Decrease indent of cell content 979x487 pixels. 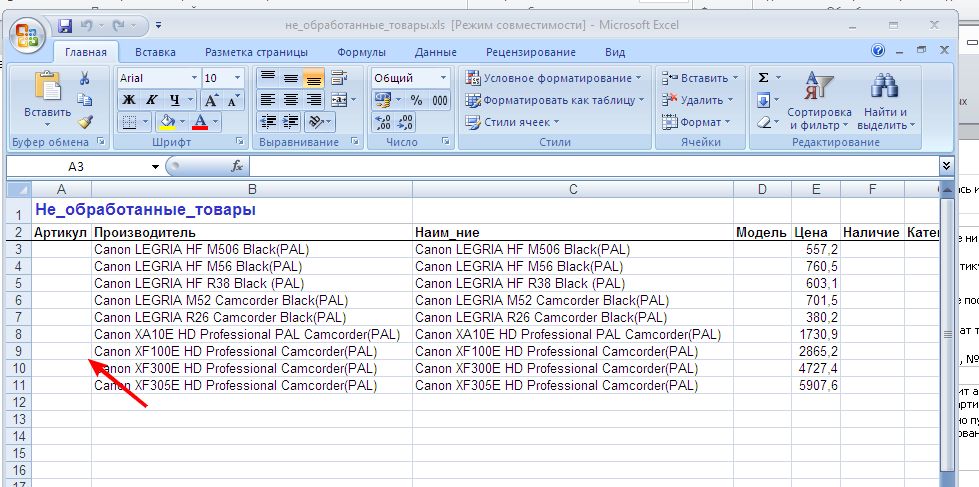[x=268, y=122]
